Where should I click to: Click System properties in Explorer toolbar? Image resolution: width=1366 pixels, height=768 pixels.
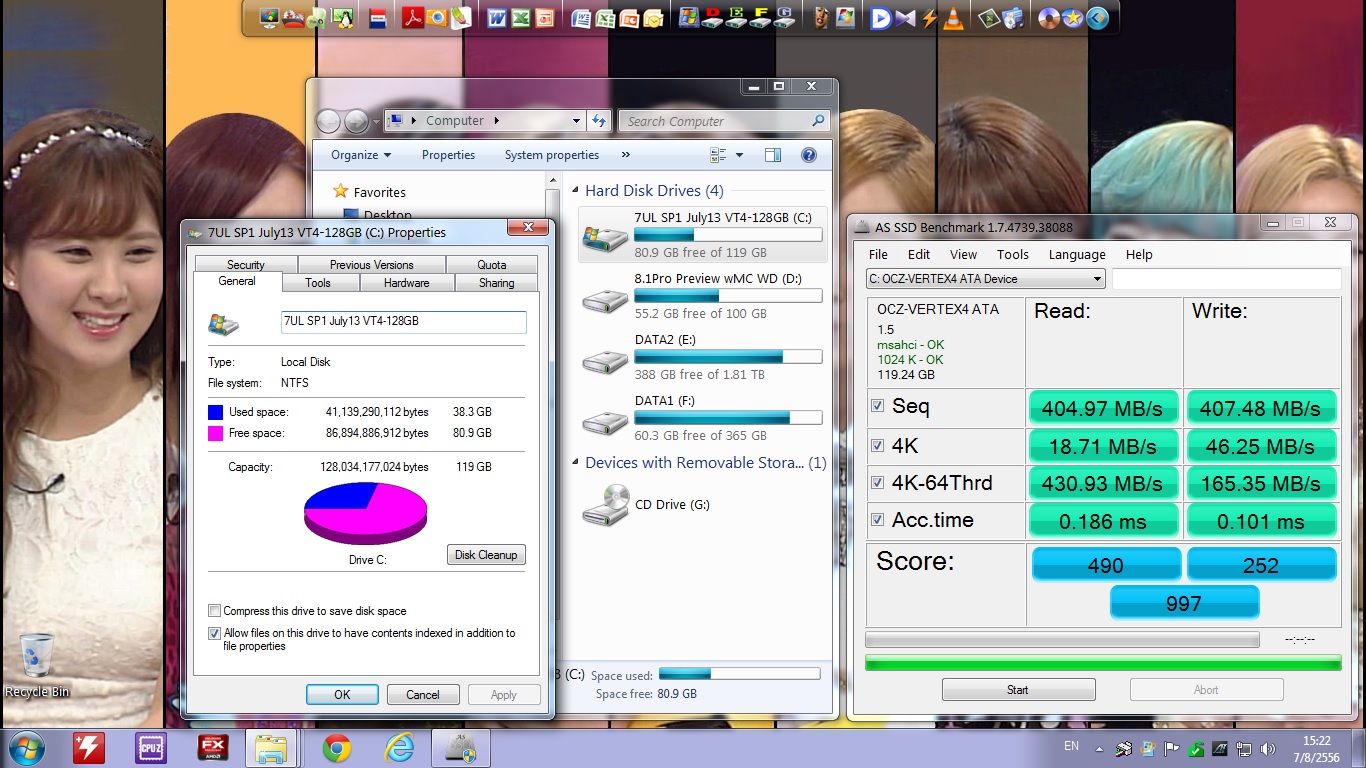pyautogui.click(x=552, y=155)
